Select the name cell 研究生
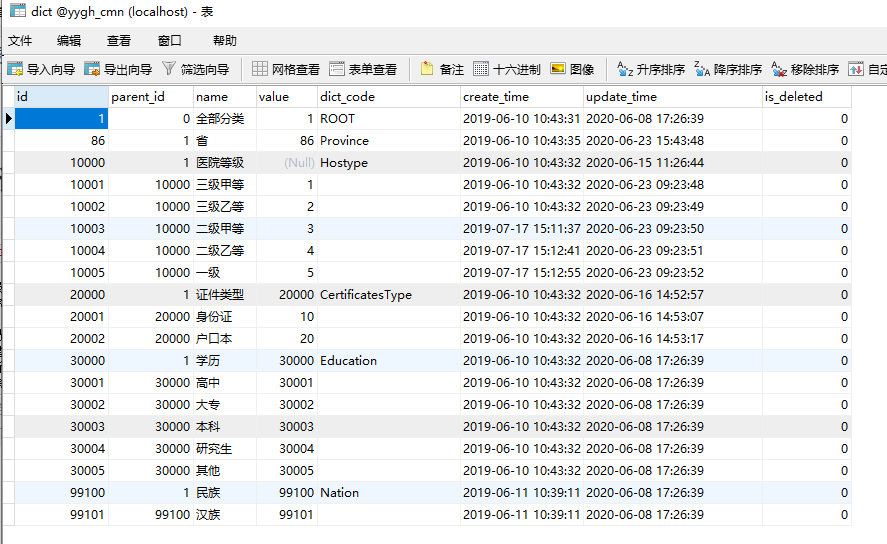Screen dimensions: 887x544 point(225,450)
